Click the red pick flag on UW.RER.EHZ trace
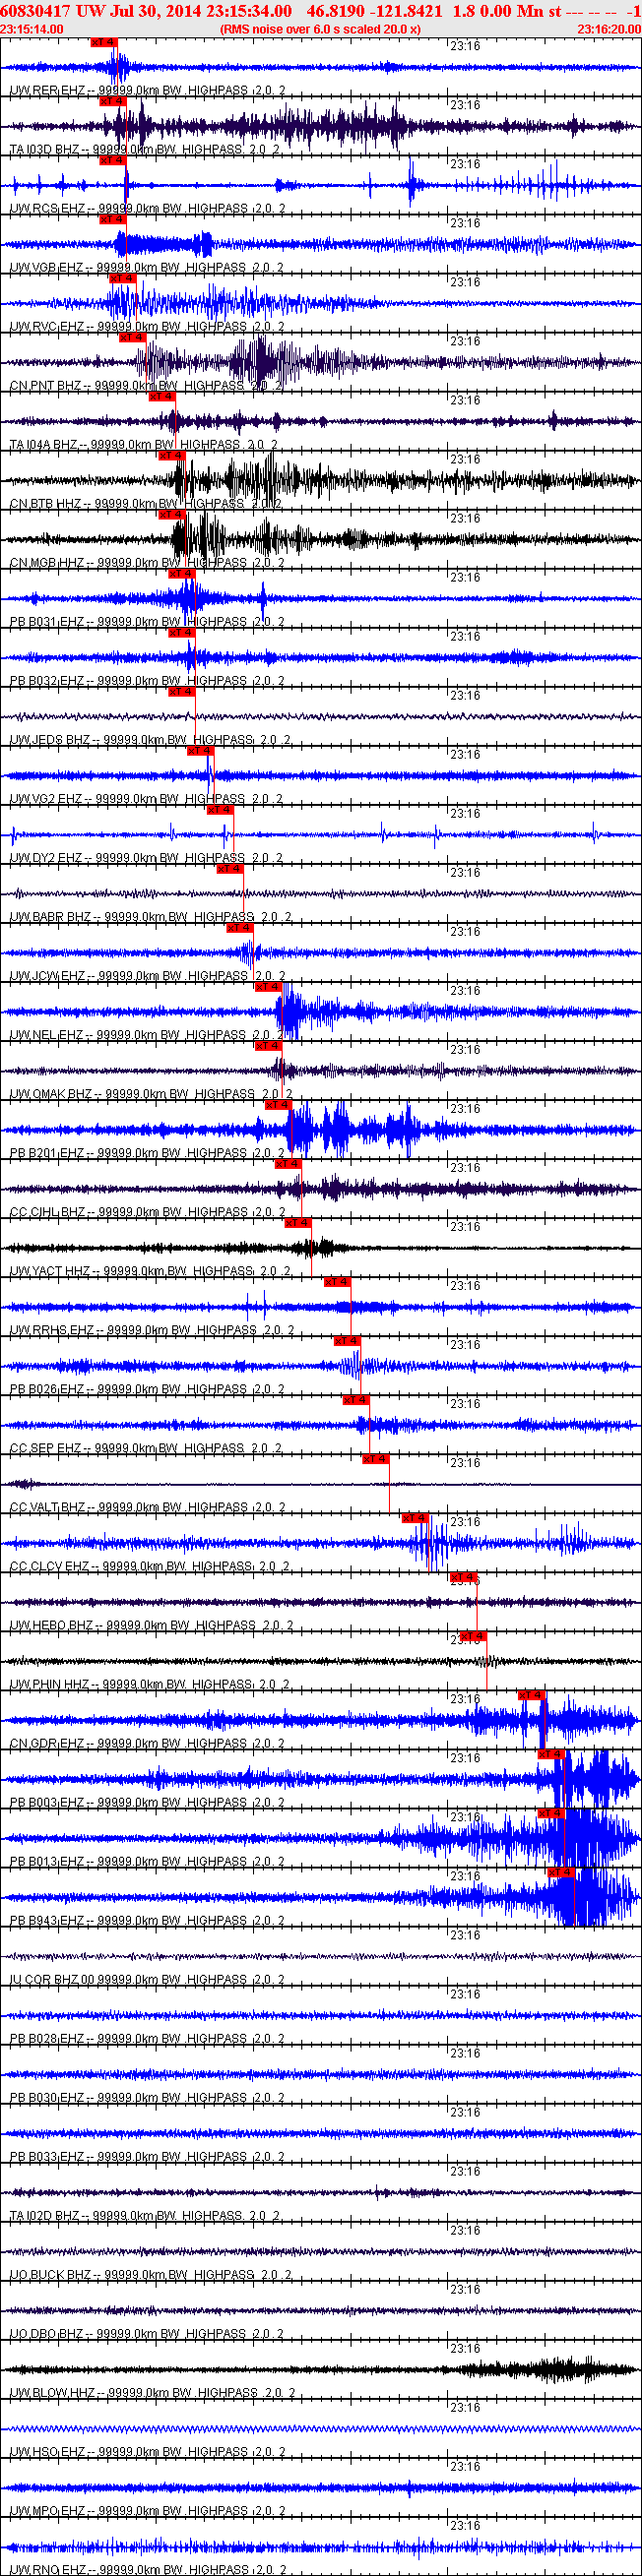642x2576 pixels. [103, 42]
